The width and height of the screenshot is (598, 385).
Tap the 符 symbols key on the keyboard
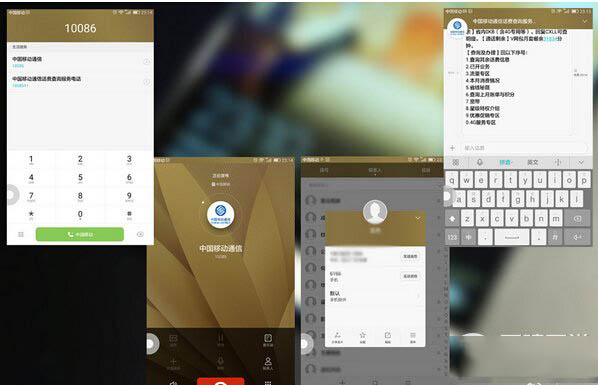tap(555, 237)
